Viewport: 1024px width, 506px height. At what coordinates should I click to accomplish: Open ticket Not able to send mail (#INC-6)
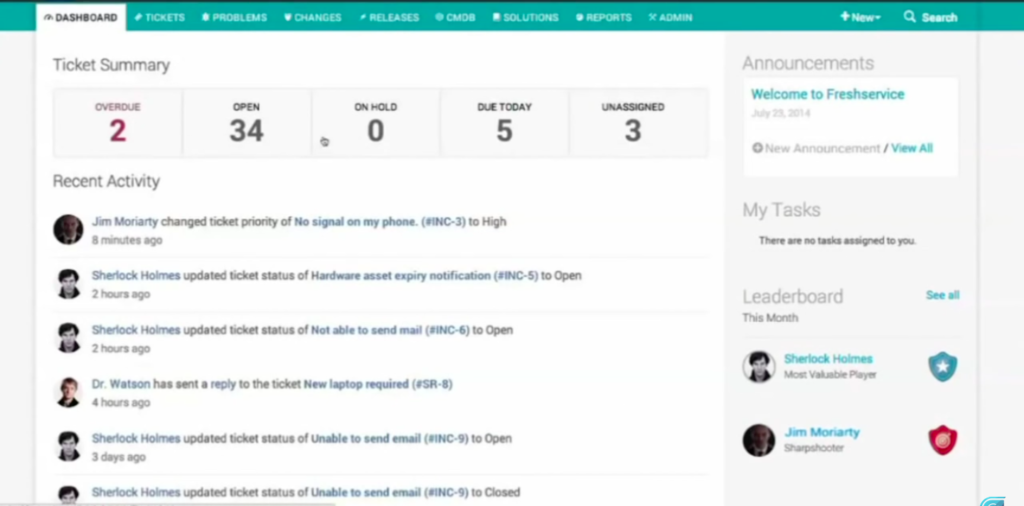tap(390, 330)
